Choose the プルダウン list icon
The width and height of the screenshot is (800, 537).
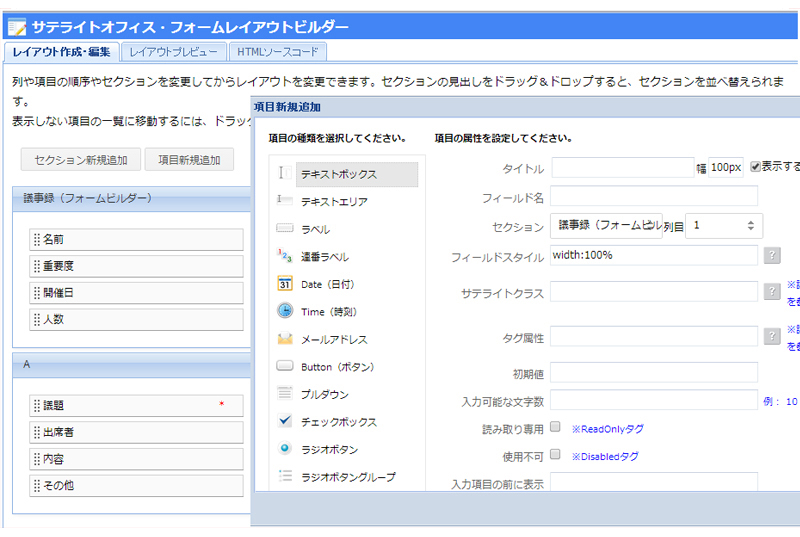point(285,393)
